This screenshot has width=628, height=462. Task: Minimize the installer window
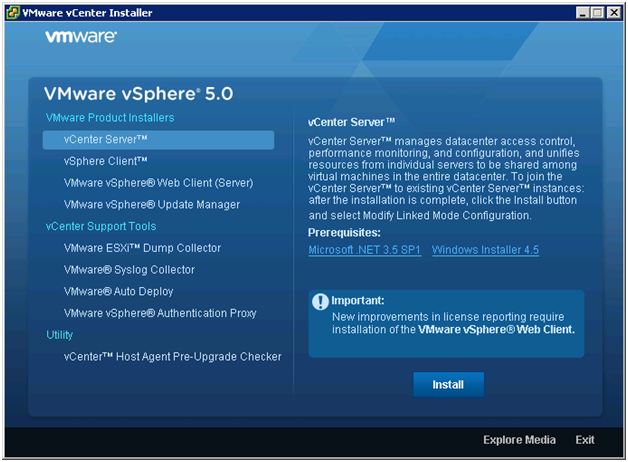pyautogui.click(x=583, y=13)
